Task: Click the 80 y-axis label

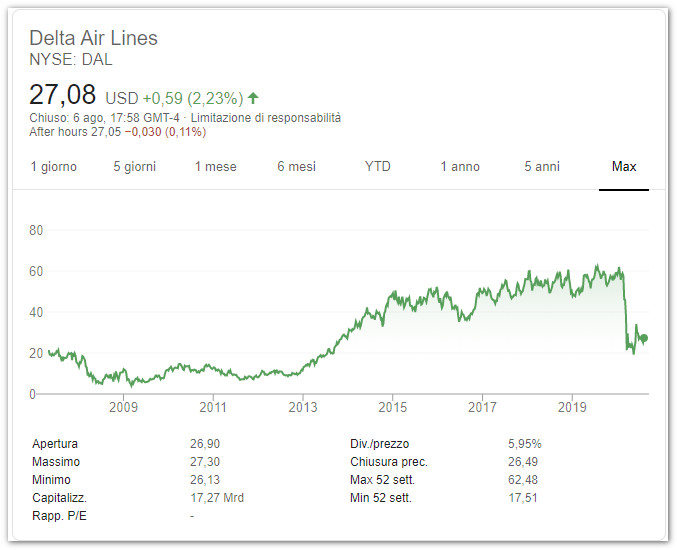Action: click(36, 230)
